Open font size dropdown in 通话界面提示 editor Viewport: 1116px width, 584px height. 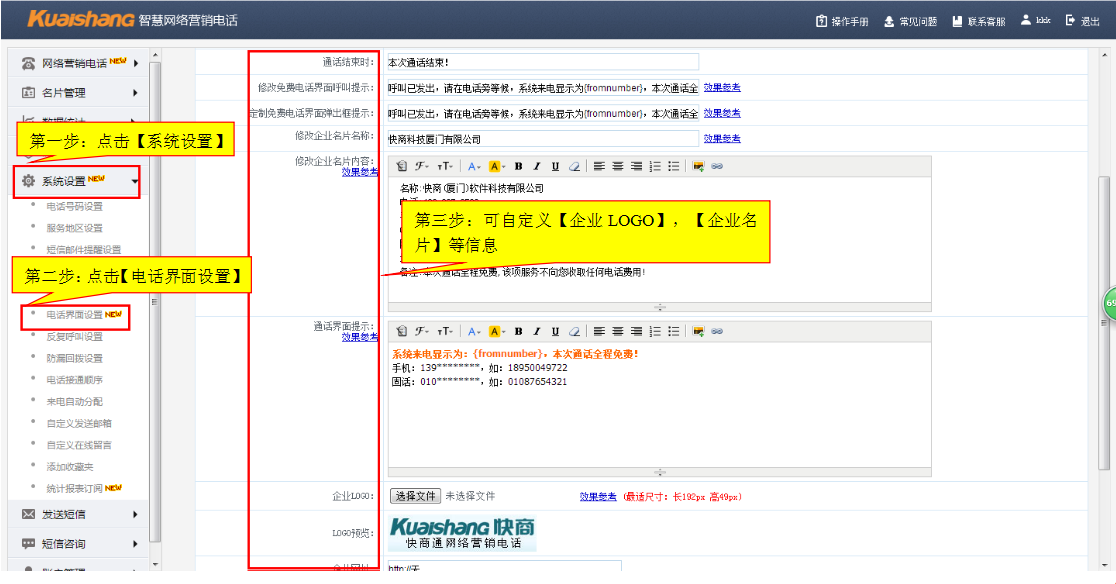click(445, 331)
